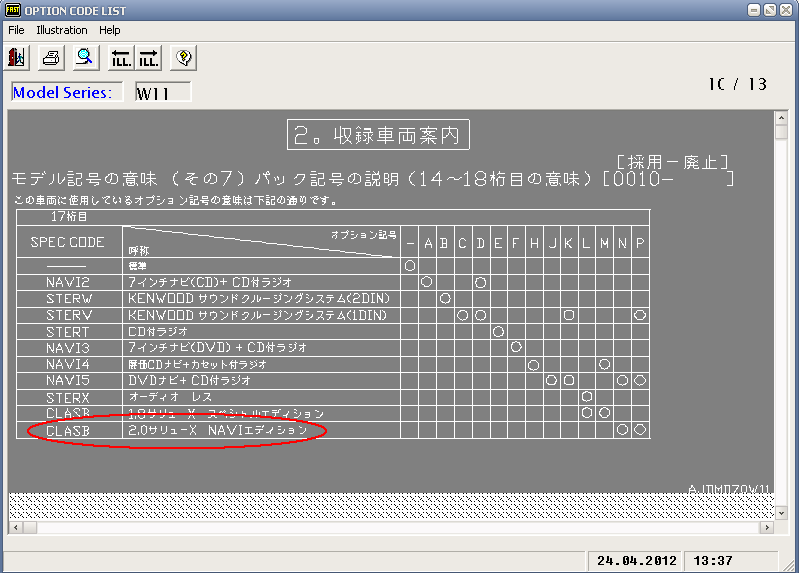Click the exit door icon in toolbar

pyautogui.click(x=18, y=58)
